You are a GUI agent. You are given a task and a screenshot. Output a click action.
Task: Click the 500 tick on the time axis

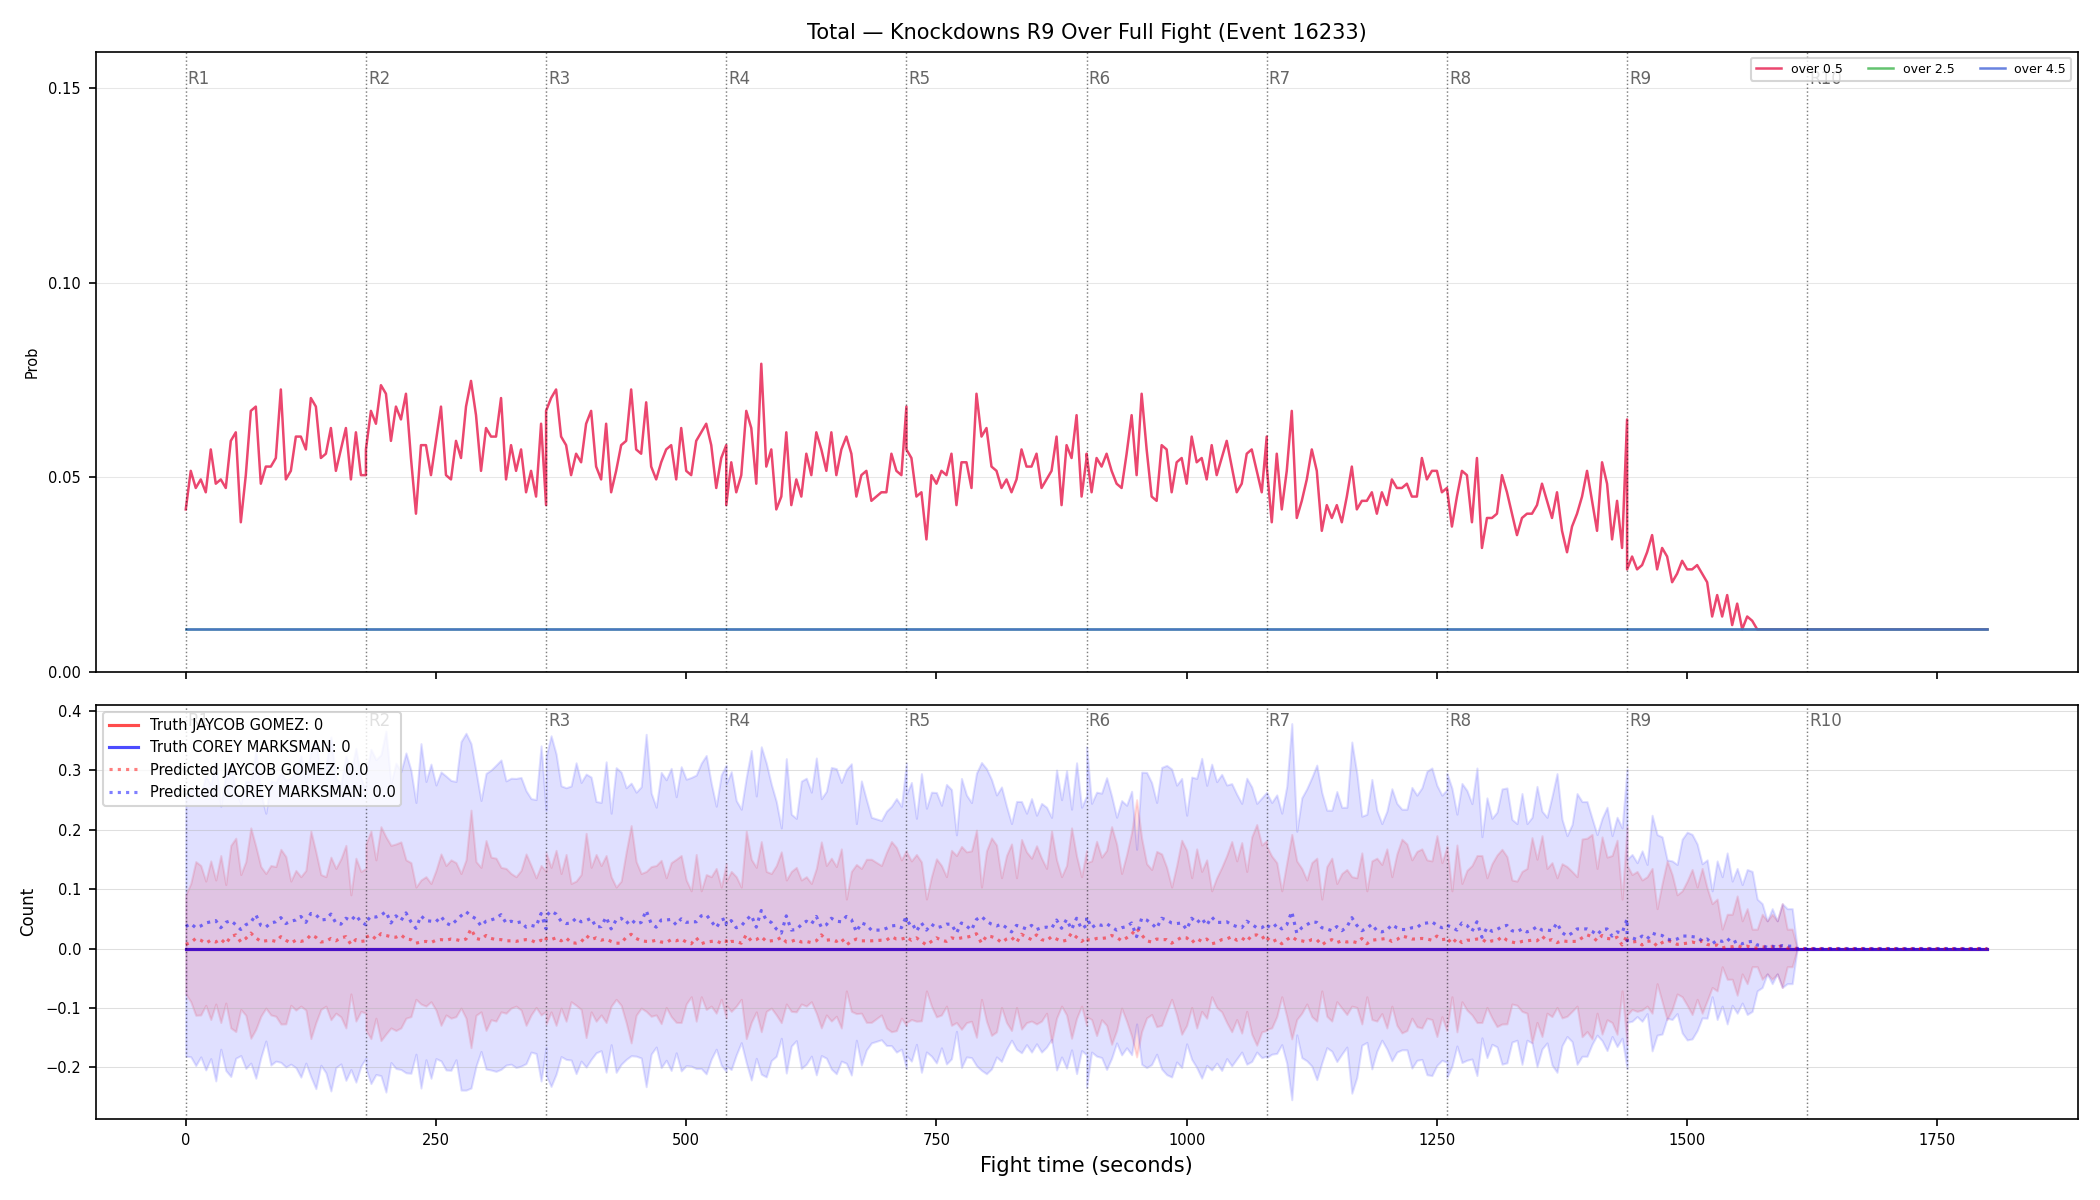click(685, 1139)
